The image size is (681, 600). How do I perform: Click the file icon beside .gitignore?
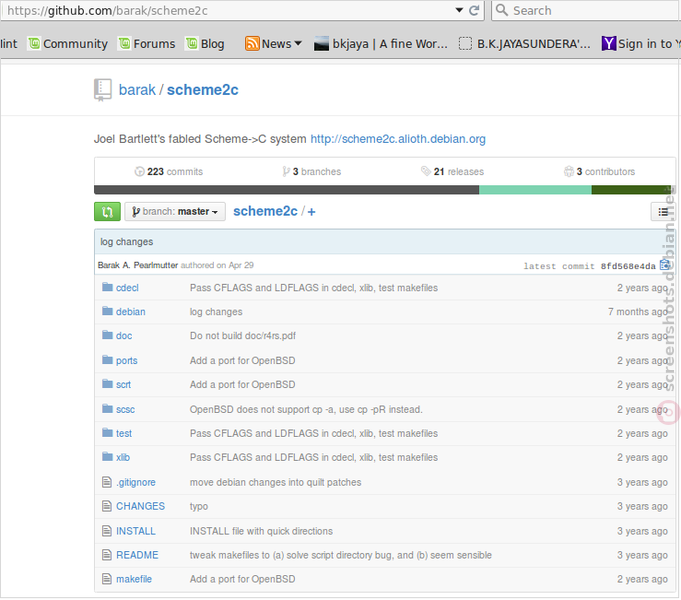pos(106,482)
